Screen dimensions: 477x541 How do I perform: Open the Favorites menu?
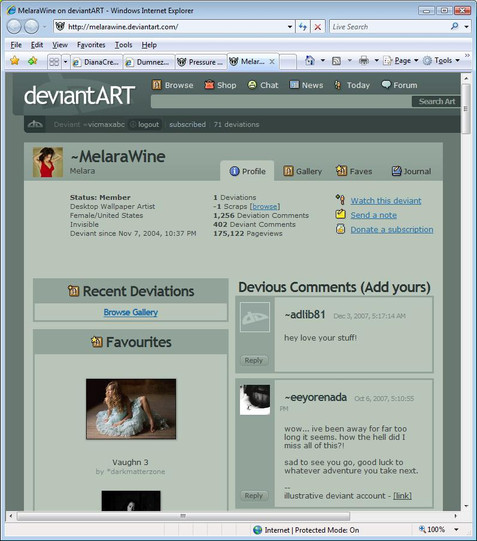coord(91,45)
